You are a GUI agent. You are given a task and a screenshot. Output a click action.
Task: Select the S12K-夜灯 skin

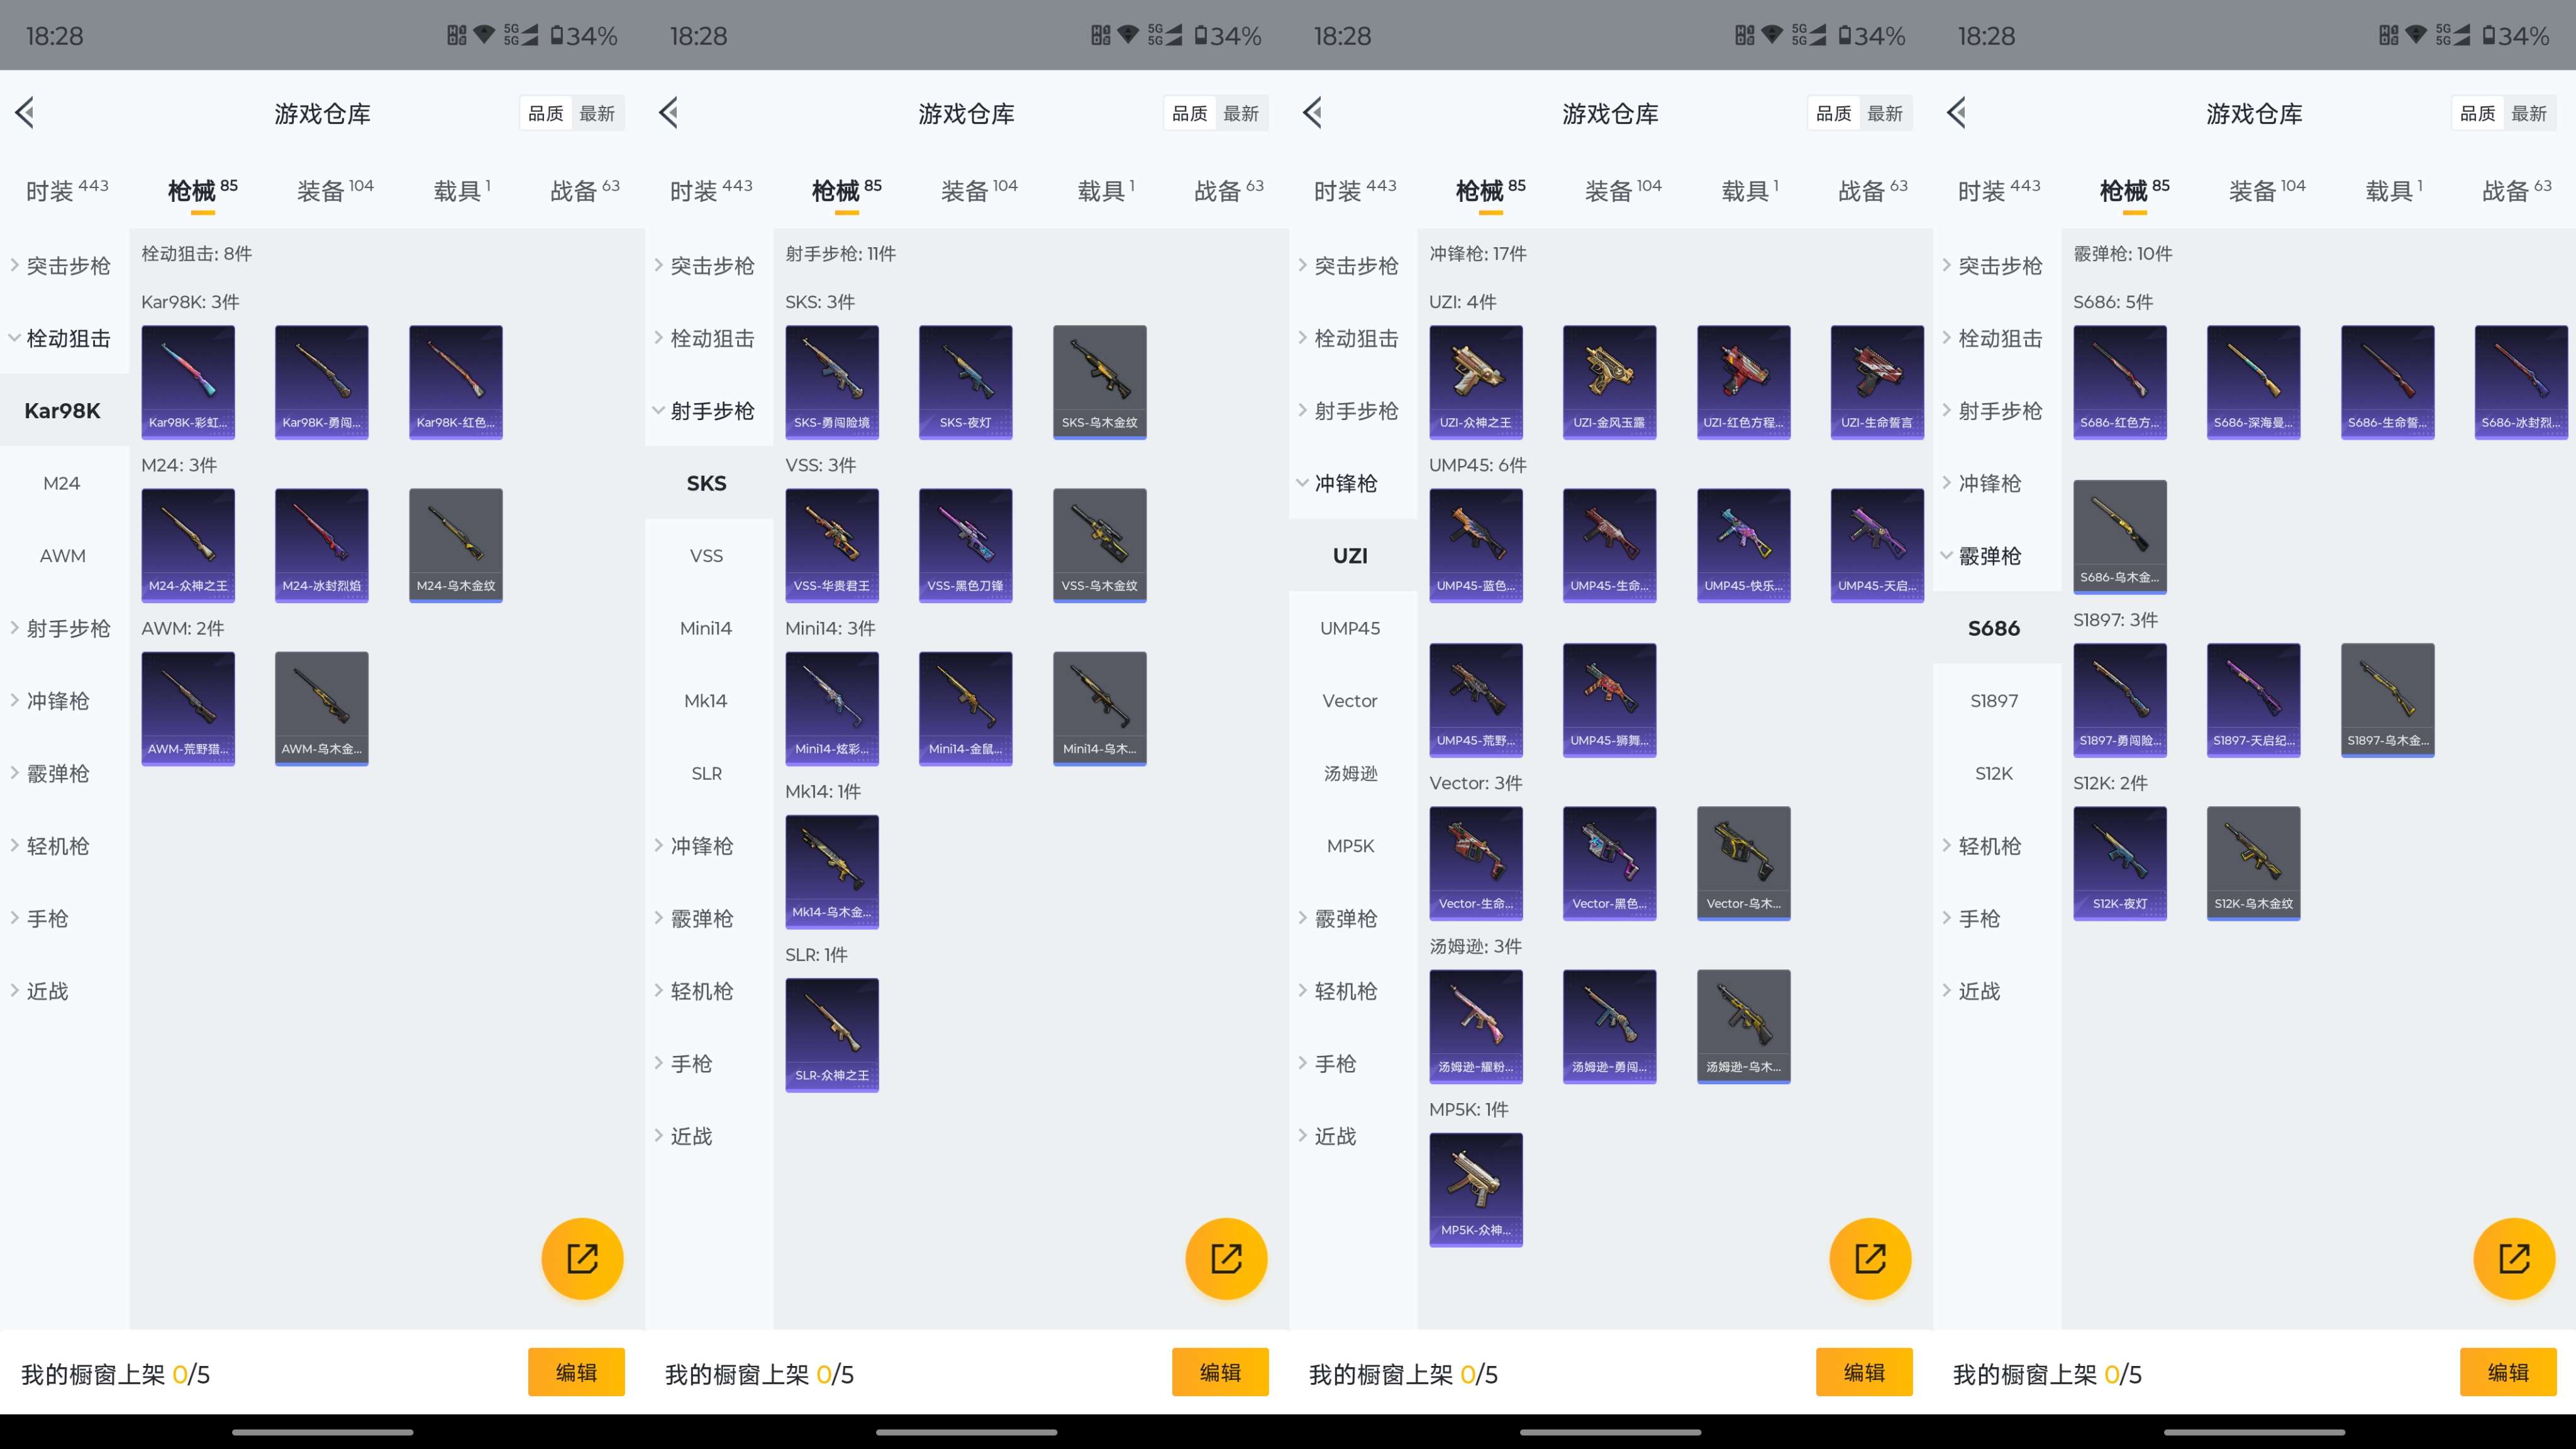coord(2120,863)
